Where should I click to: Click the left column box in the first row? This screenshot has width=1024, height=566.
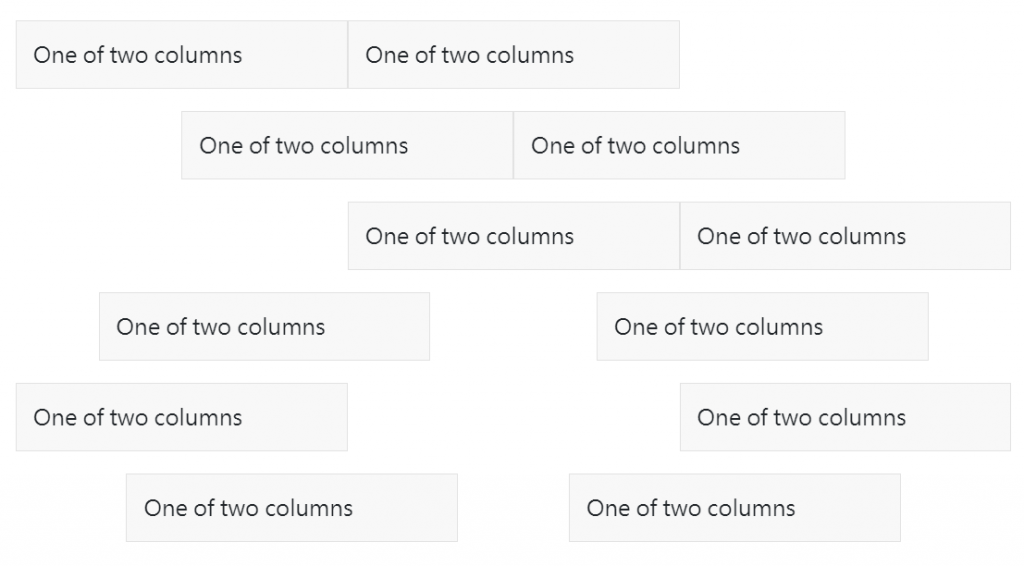(x=181, y=55)
